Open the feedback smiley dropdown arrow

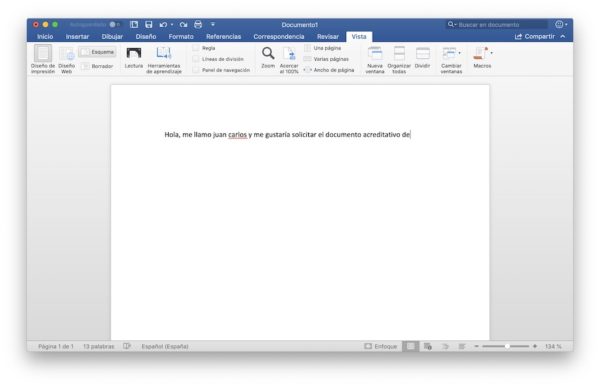coord(566,25)
